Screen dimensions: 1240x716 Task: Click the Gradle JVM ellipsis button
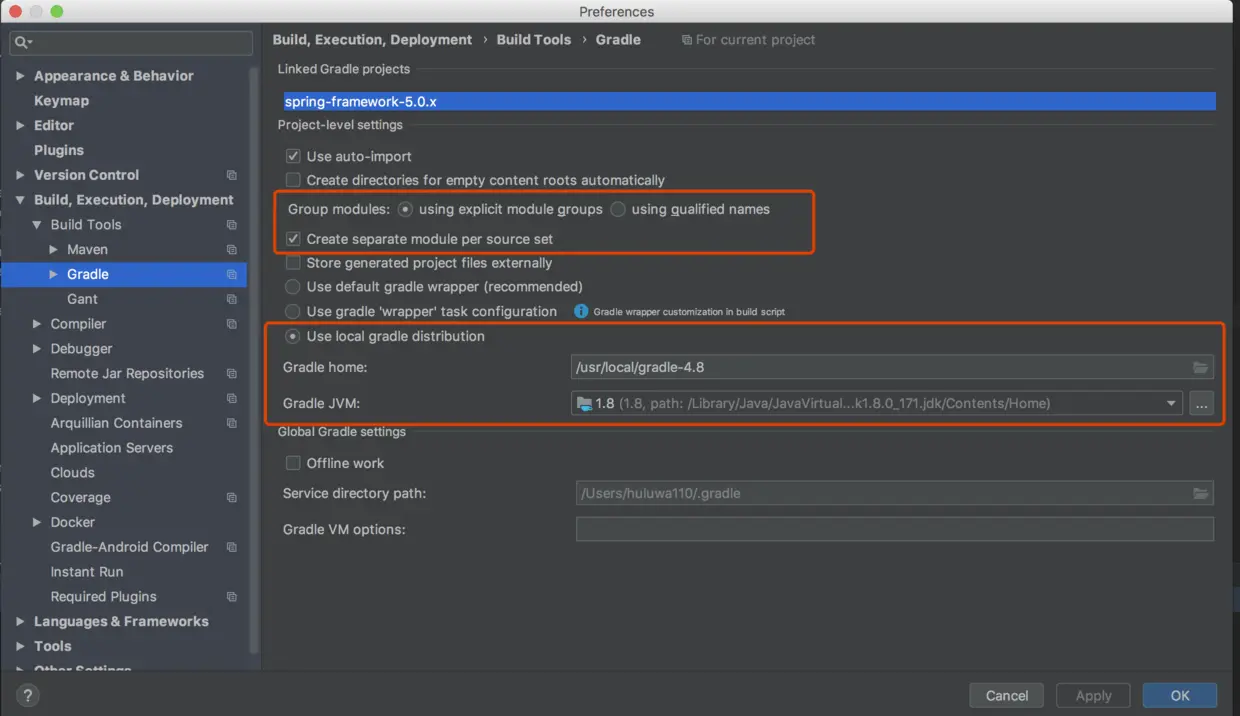pos(1201,404)
